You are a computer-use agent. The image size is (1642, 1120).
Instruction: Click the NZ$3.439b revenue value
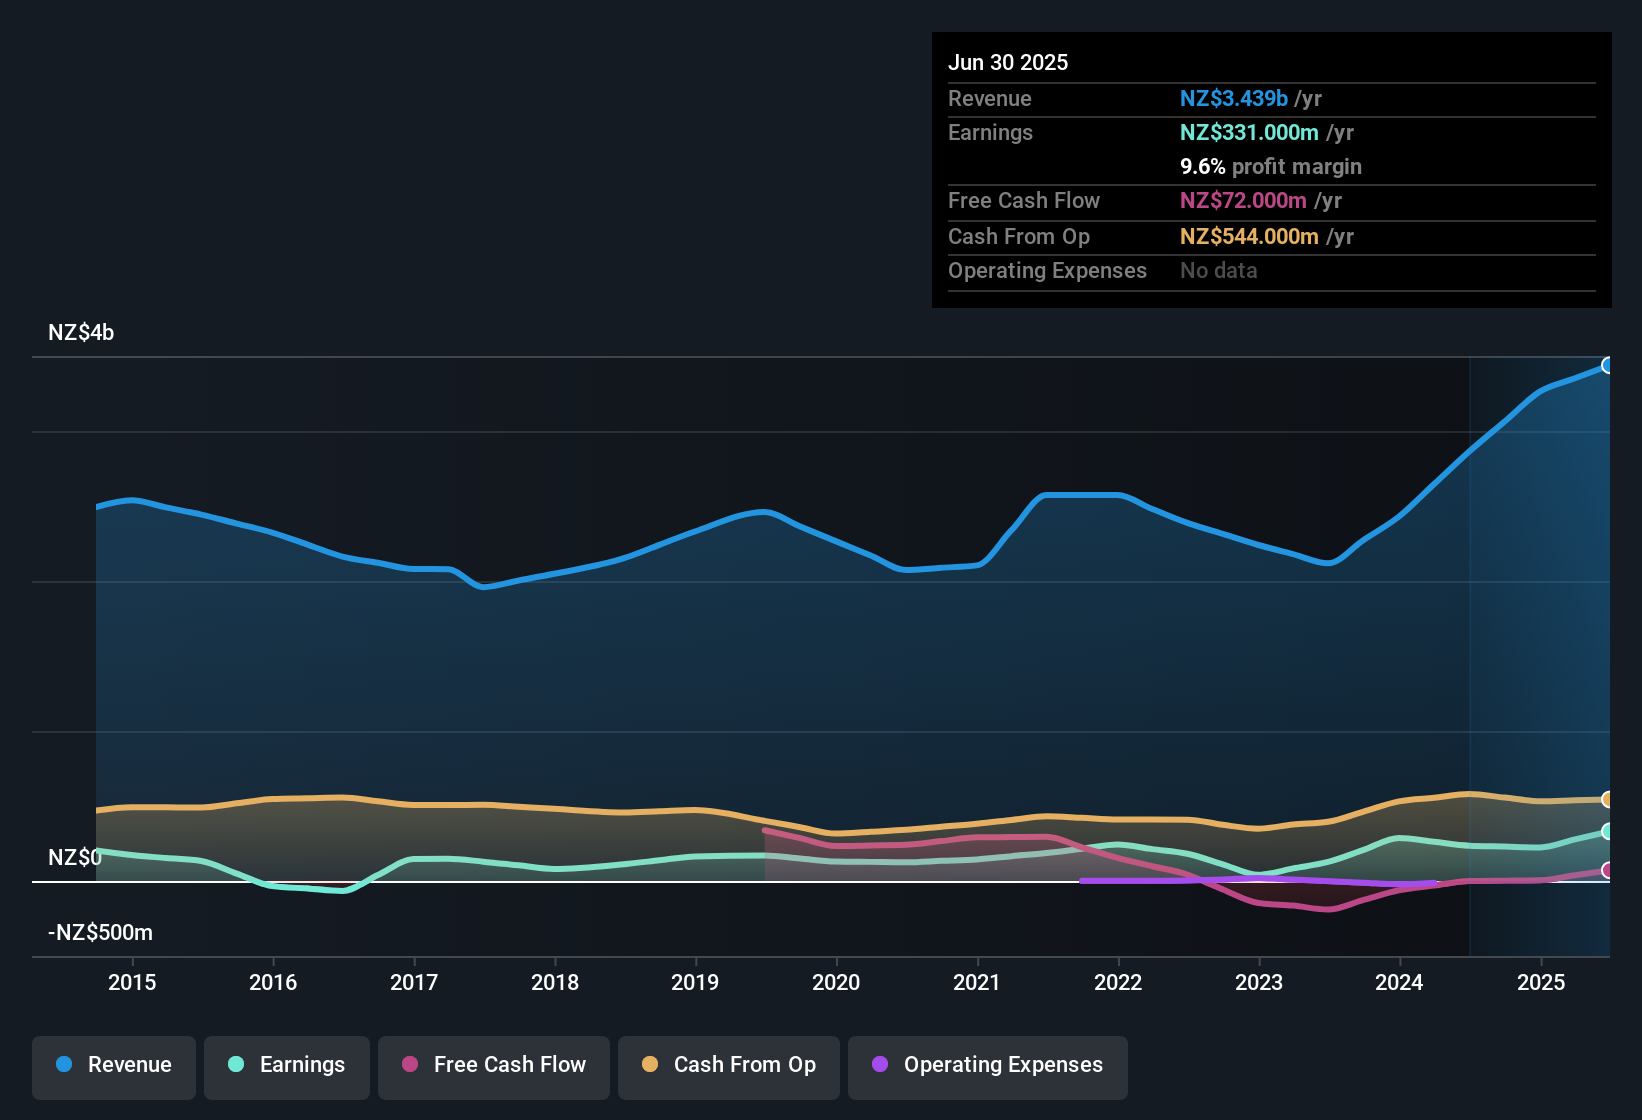coord(1233,99)
